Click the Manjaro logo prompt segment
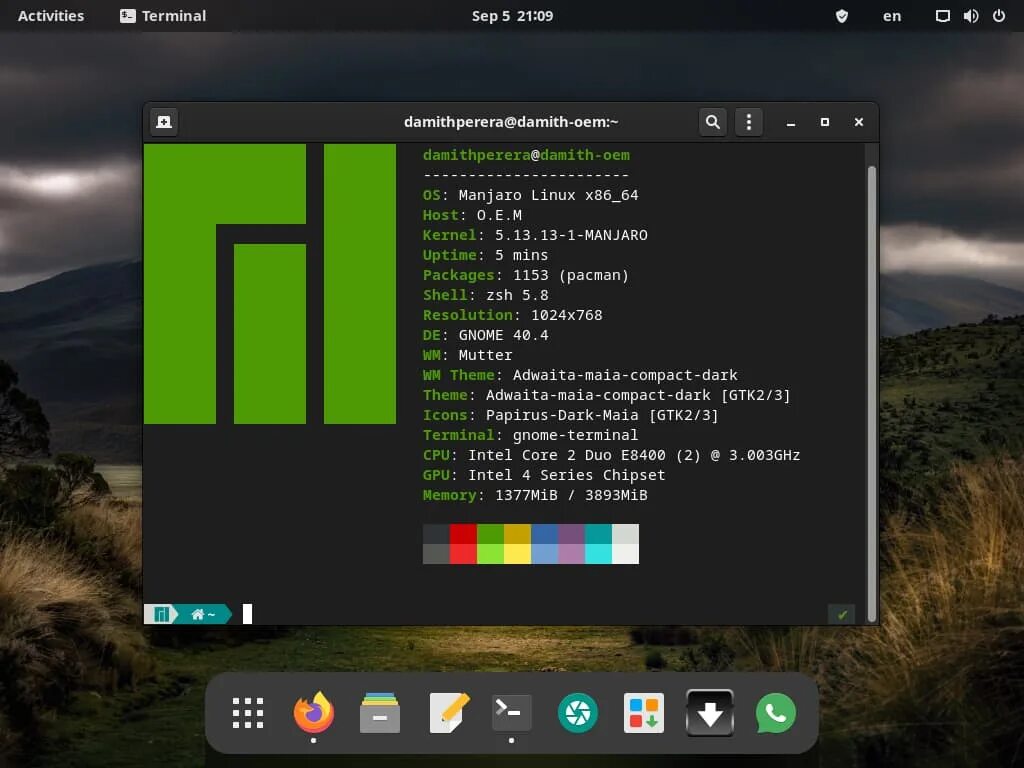Viewport: 1024px width, 768px height. pos(161,614)
